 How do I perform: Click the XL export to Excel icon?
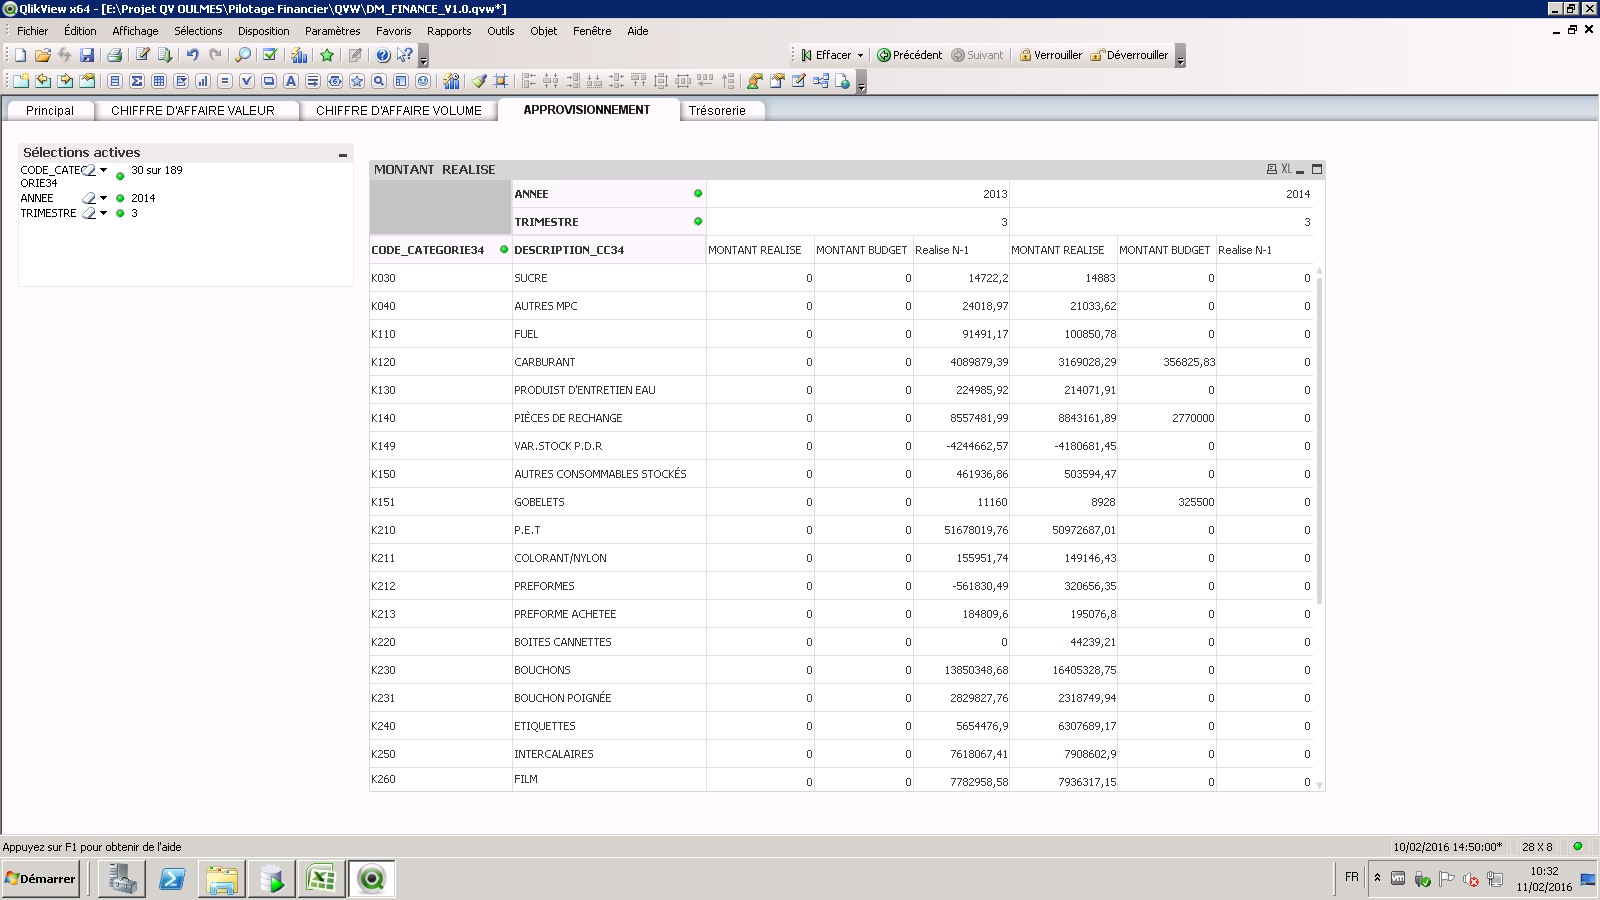pos(1286,170)
